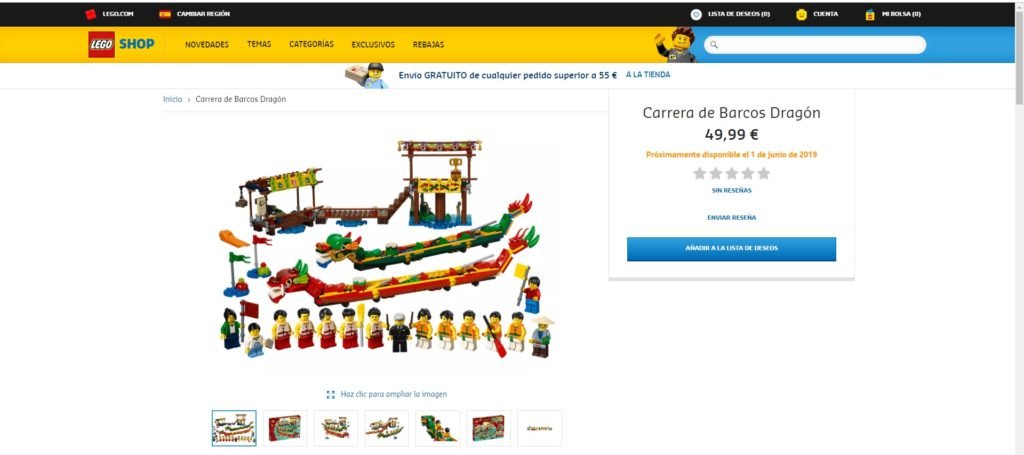This screenshot has width=1024, height=455.
Task: Go to the Rebajas section
Action: coord(428,45)
